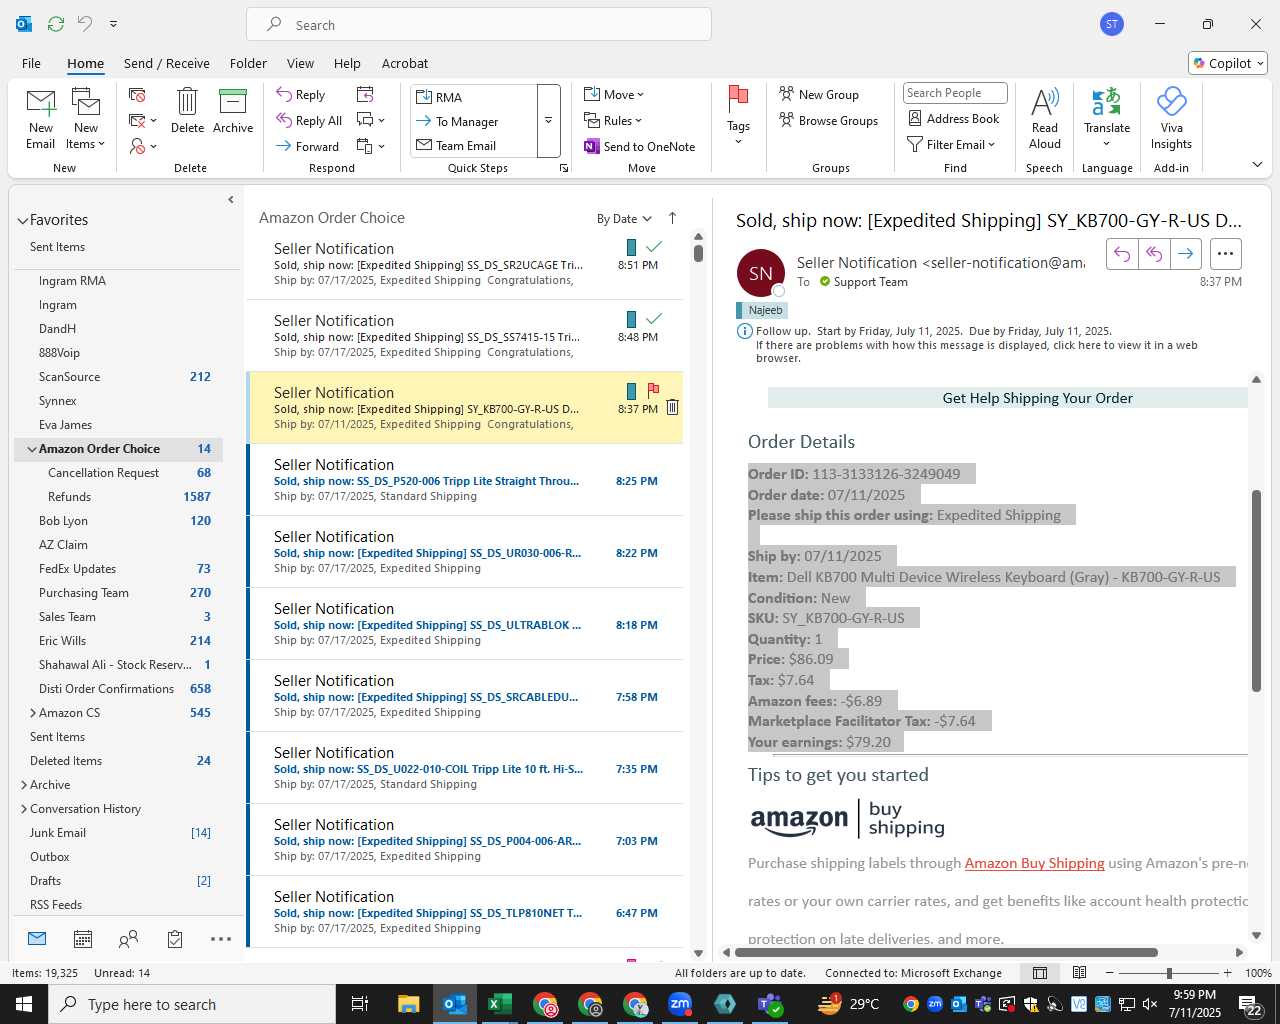Click Read Aloud speech button
Image resolution: width=1280 pixels, height=1024 pixels.
[x=1044, y=119]
